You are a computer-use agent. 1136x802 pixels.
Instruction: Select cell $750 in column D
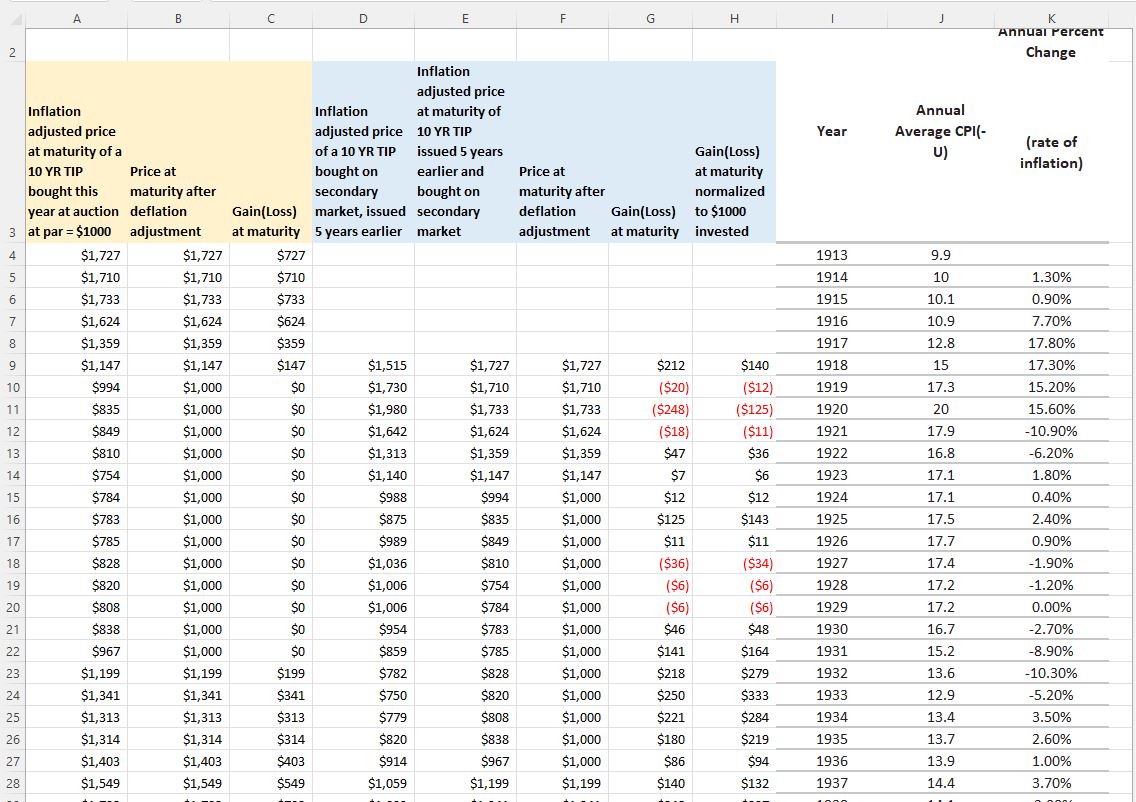[x=363, y=696]
